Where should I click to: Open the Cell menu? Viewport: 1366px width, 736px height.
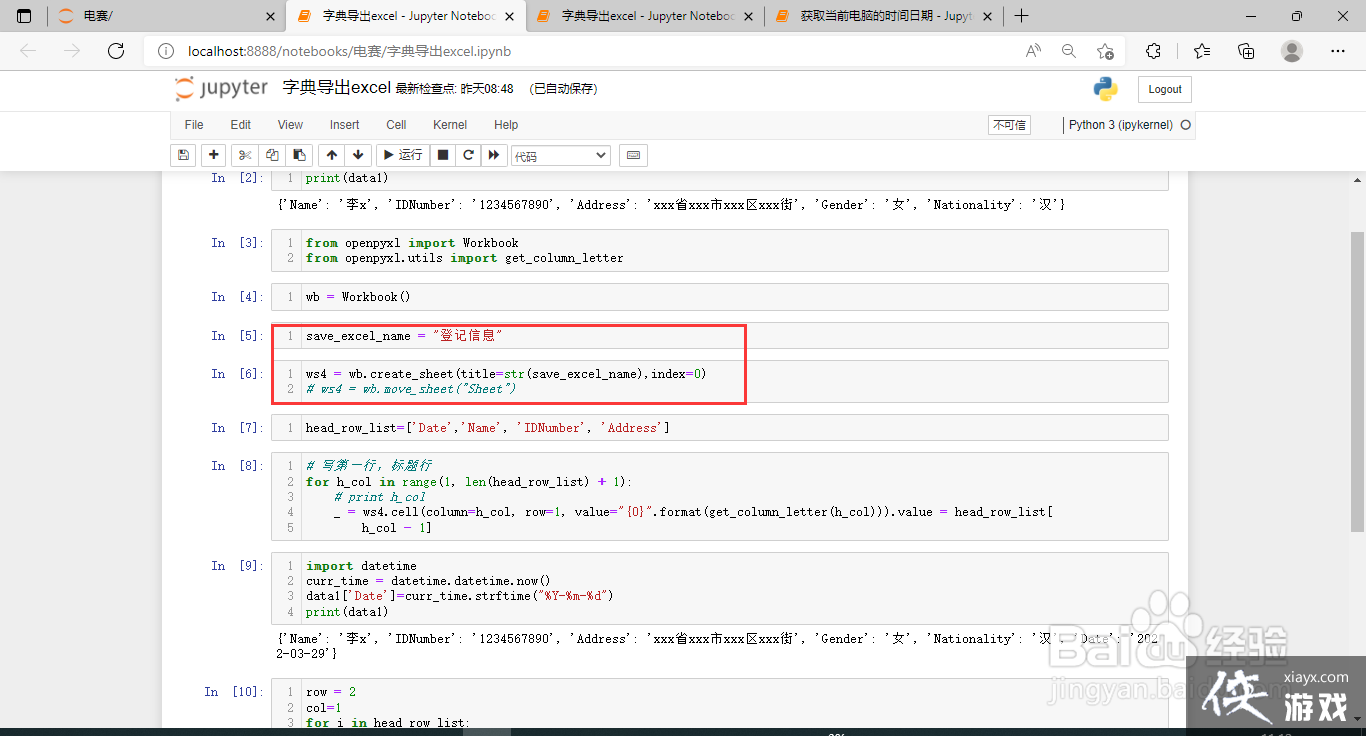pos(396,125)
